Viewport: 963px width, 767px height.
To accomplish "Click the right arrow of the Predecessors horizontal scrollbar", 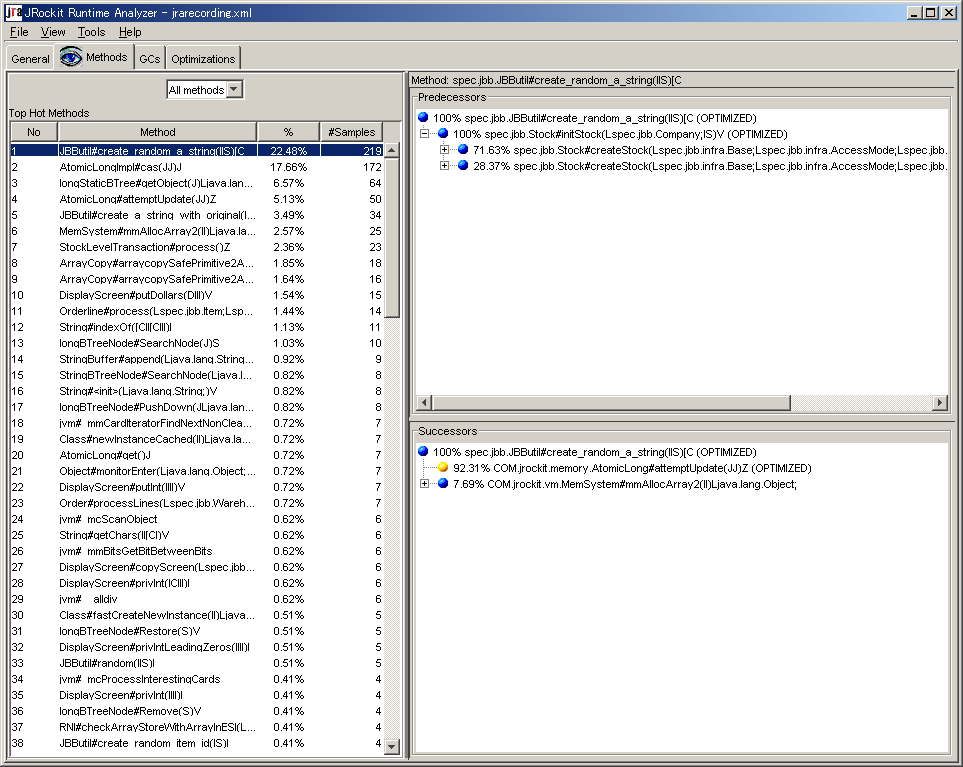I will [941, 401].
